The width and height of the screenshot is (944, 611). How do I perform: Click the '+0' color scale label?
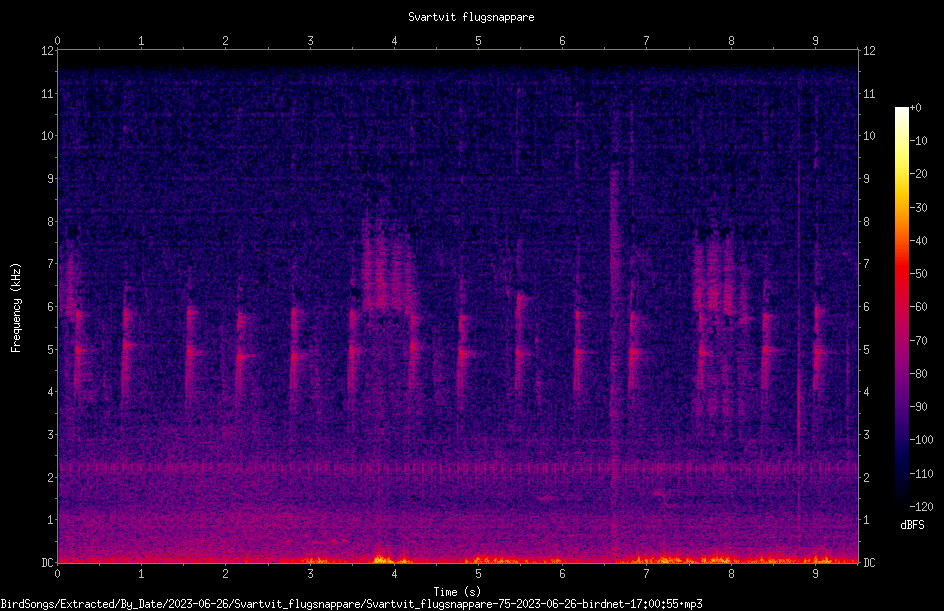click(915, 108)
